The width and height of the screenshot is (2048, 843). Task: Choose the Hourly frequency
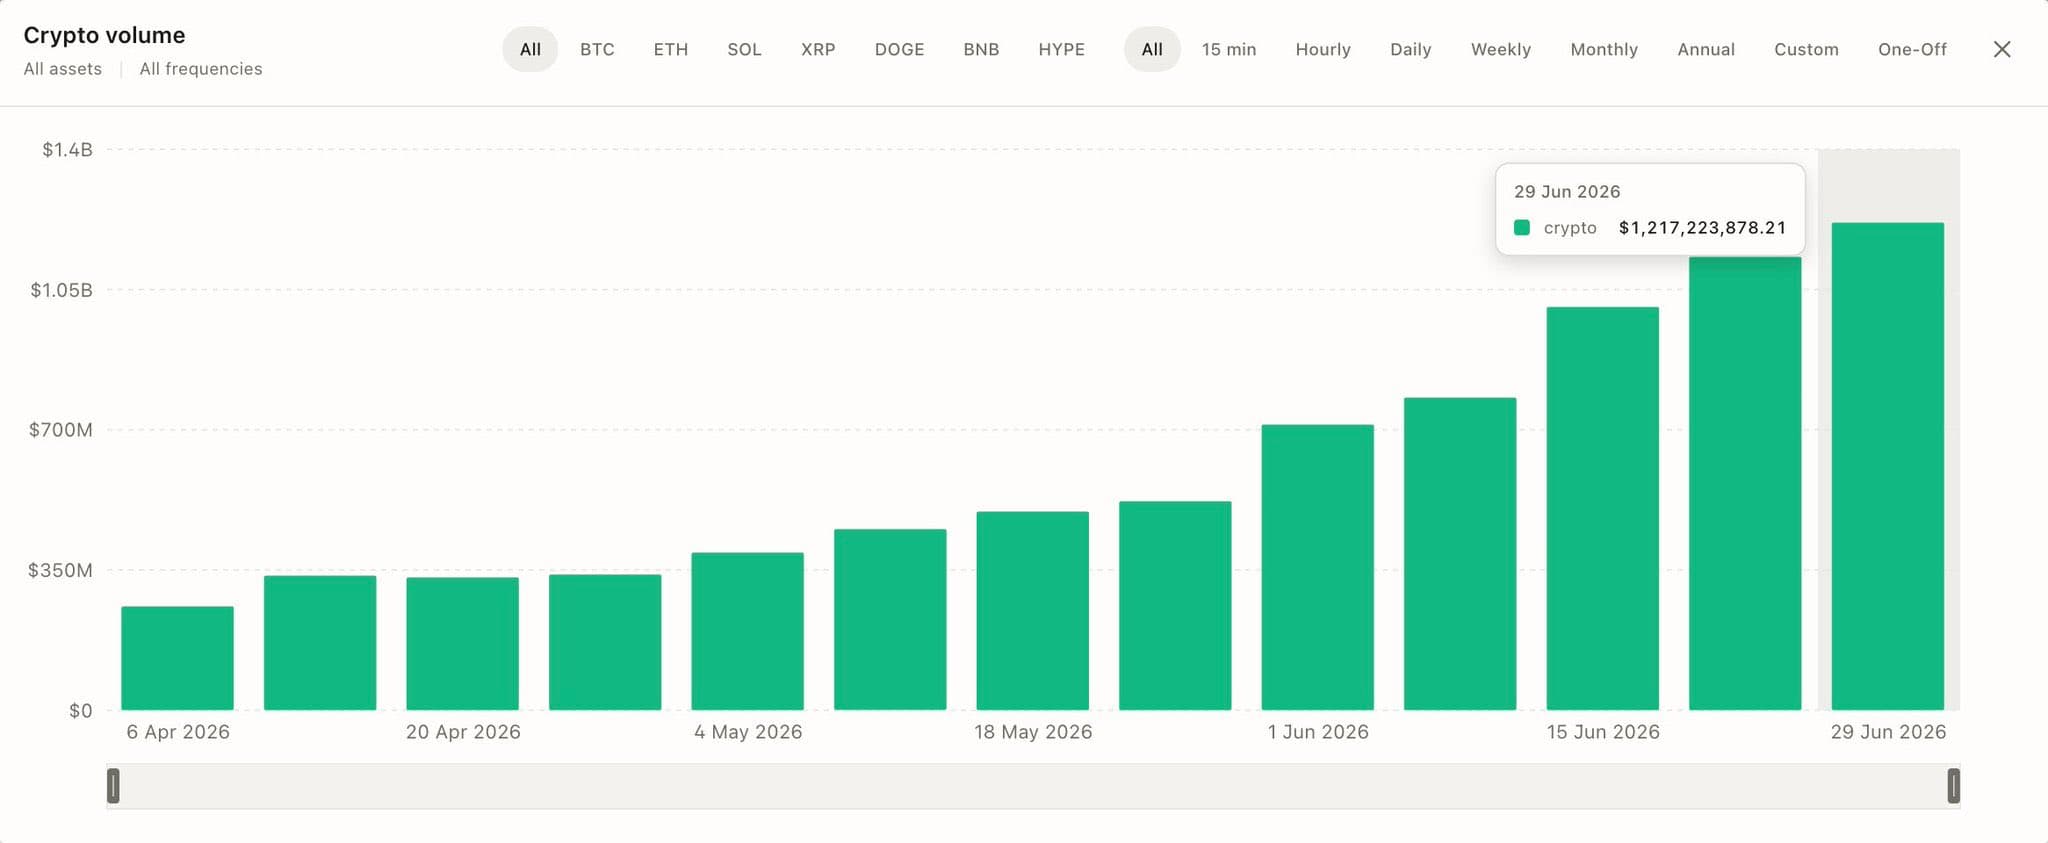pyautogui.click(x=1323, y=49)
